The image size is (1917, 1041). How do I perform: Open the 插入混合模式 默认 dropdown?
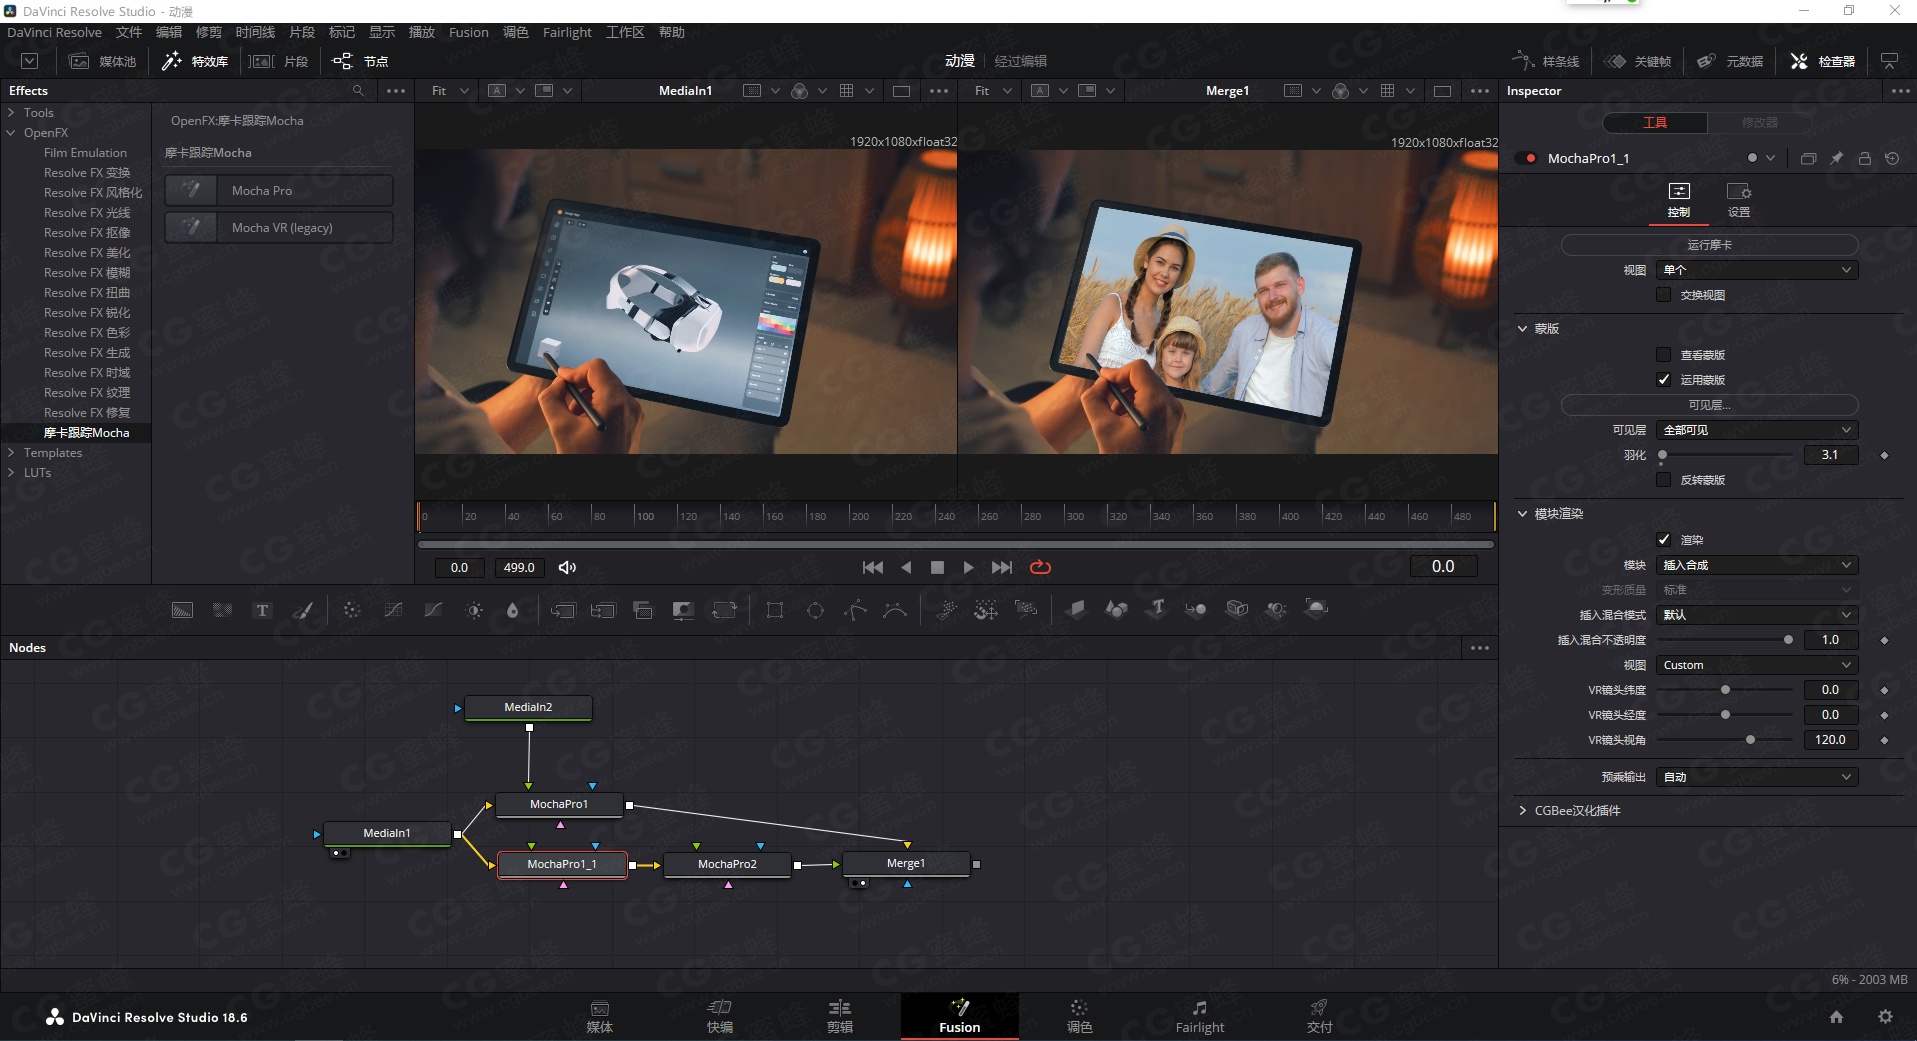click(1757, 615)
